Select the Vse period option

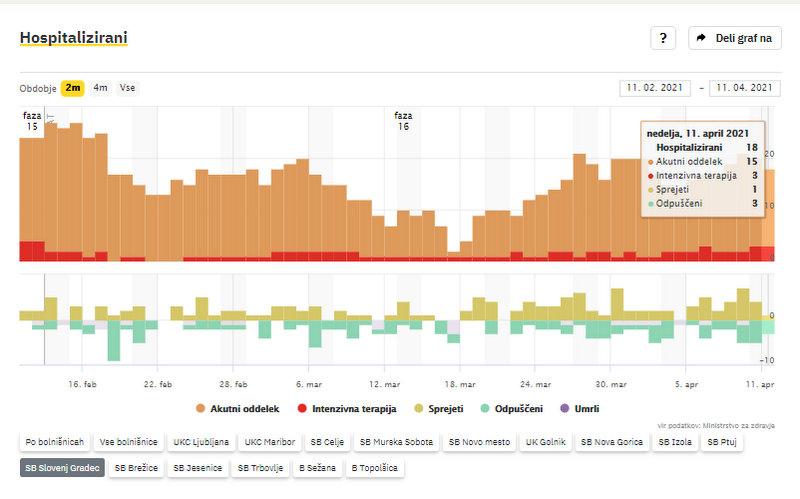[127, 88]
